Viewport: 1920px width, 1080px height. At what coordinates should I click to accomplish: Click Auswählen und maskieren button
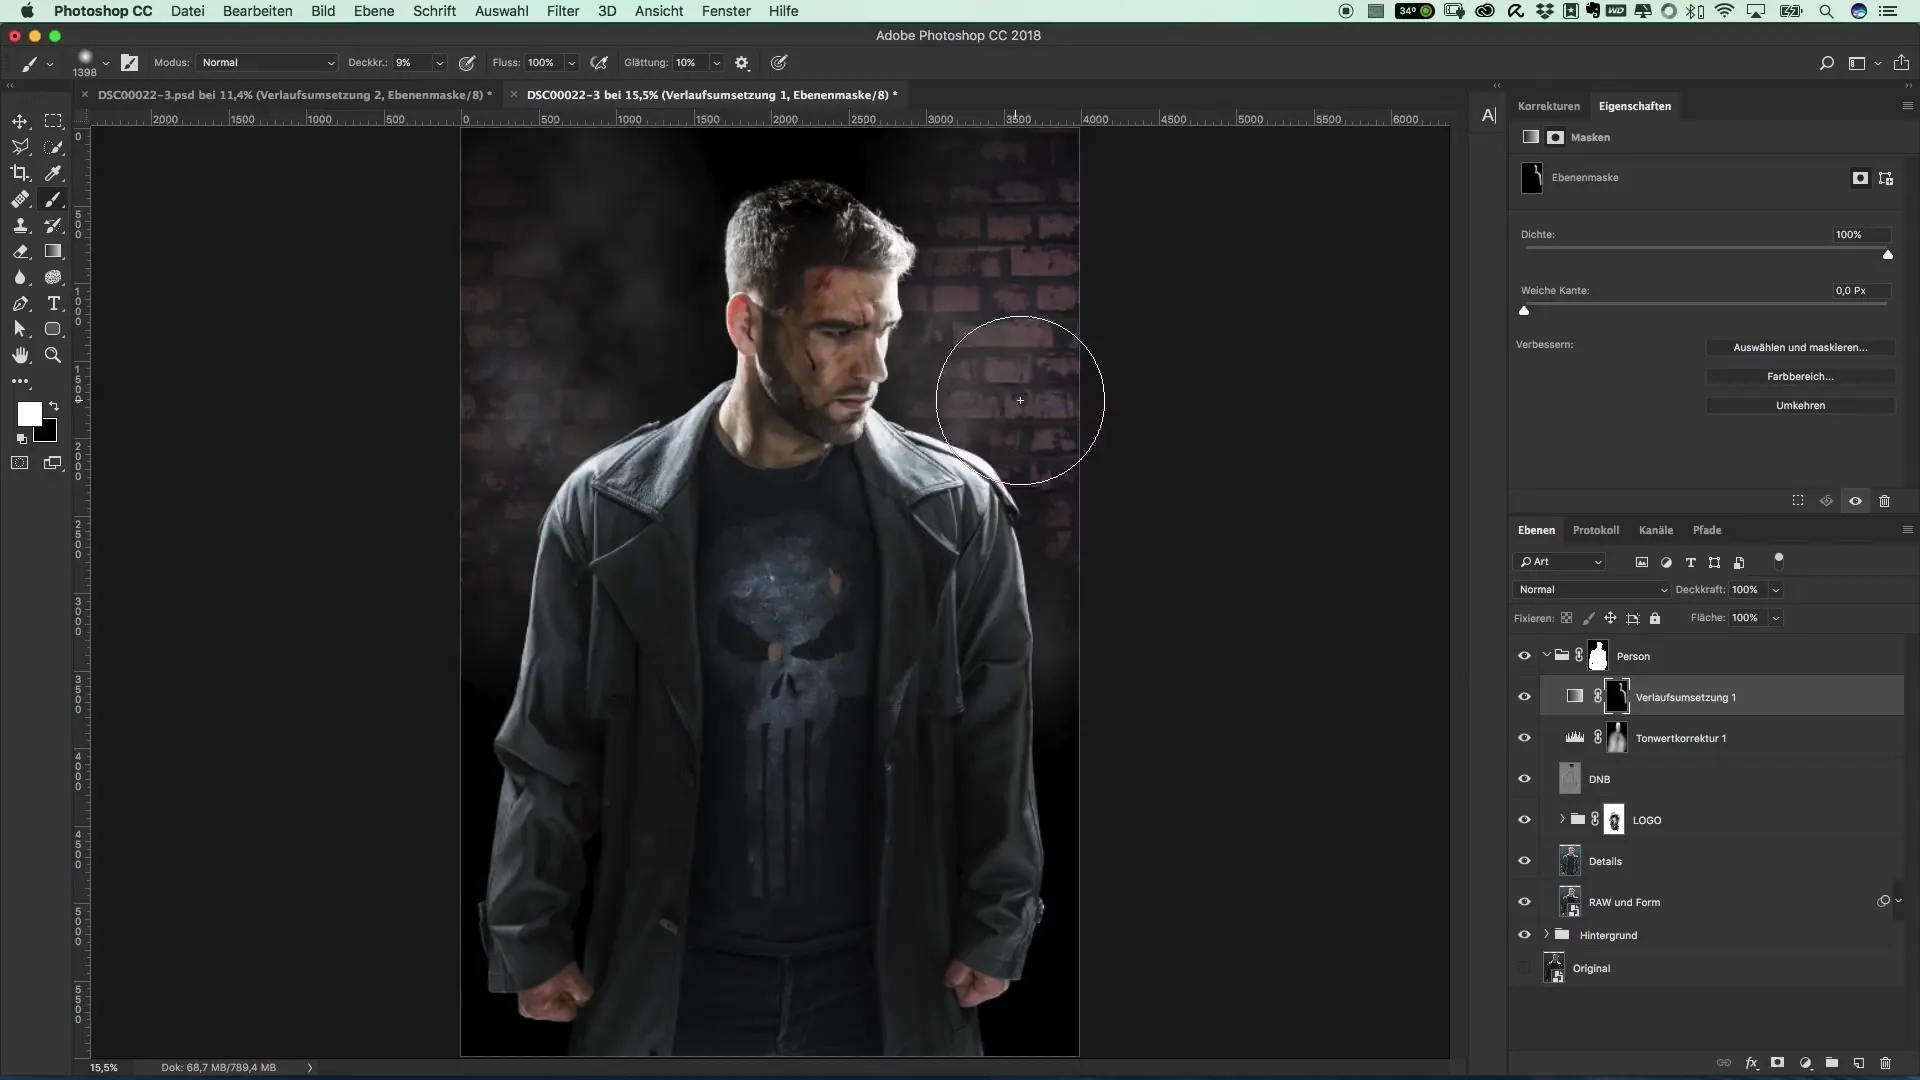click(x=1800, y=348)
